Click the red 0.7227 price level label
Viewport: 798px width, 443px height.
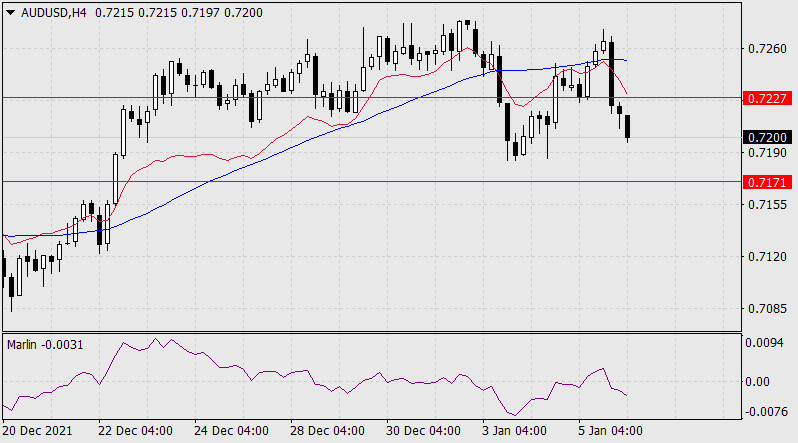[767, 98]
